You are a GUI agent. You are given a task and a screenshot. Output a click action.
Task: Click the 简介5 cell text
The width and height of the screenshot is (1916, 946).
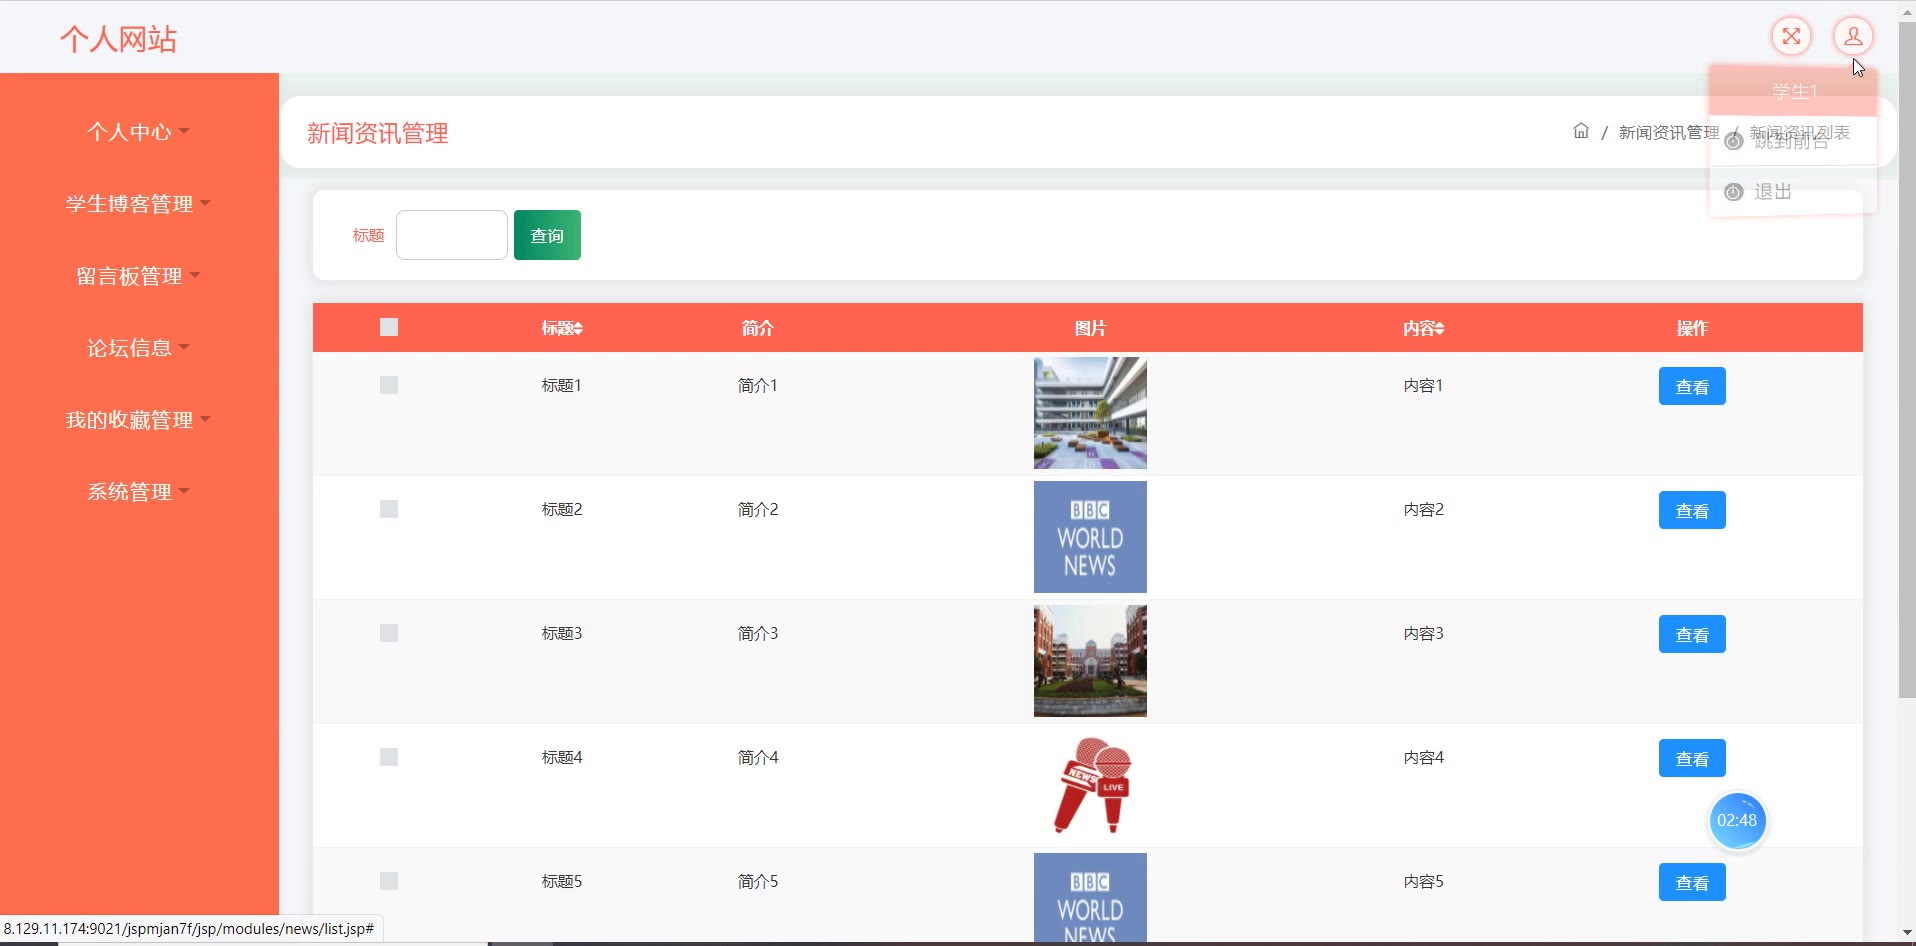point(758,881)
